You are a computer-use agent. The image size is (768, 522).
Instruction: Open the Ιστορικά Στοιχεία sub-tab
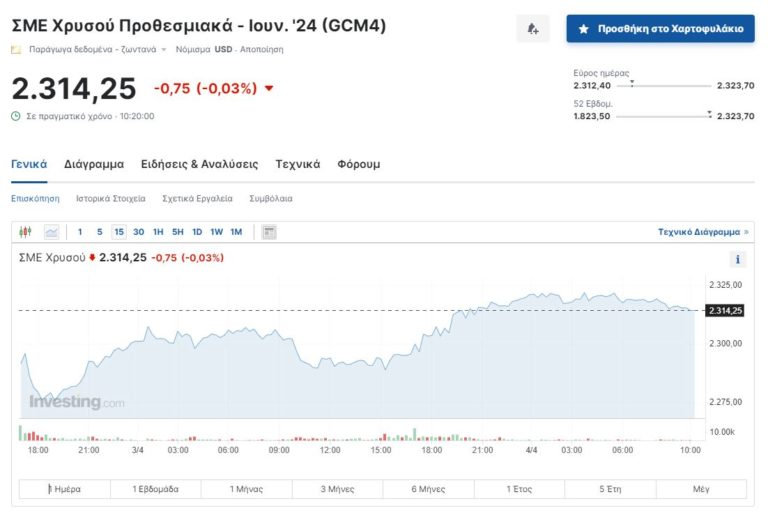[110, 198]
